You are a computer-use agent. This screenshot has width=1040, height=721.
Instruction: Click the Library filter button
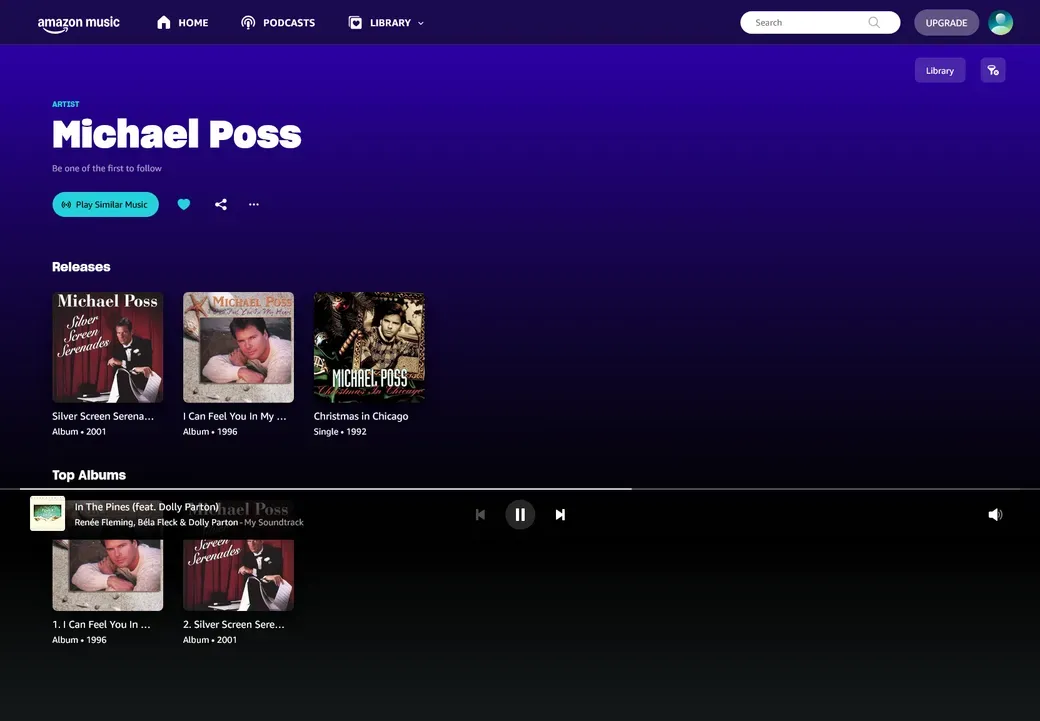[x=939, y=70]
